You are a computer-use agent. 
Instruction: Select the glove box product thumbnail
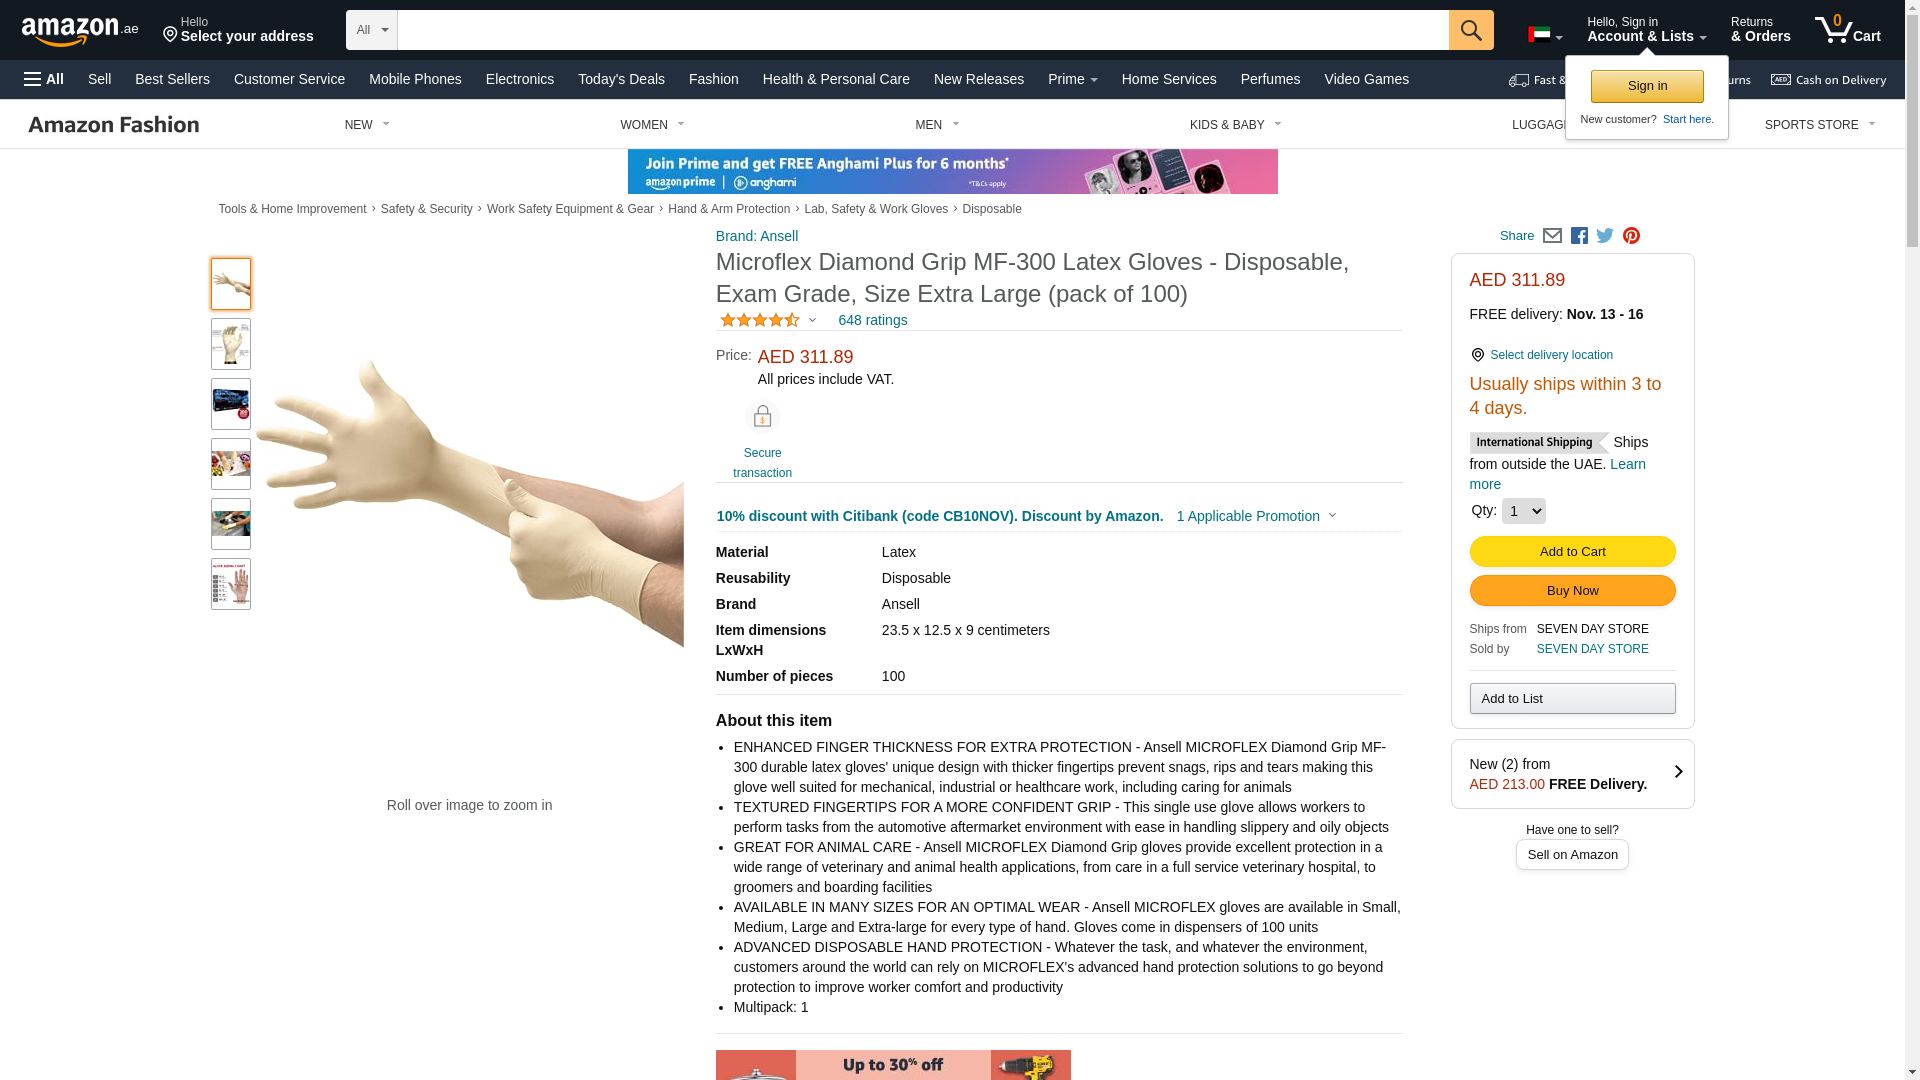(x=231, y=404)
